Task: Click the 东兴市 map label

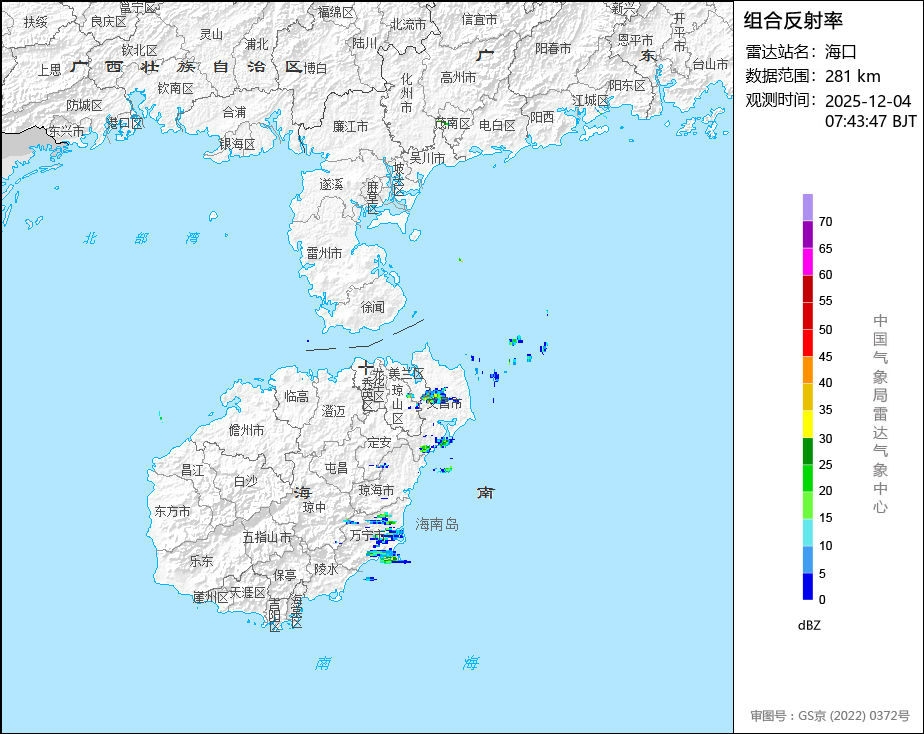Action: [66, 131]
